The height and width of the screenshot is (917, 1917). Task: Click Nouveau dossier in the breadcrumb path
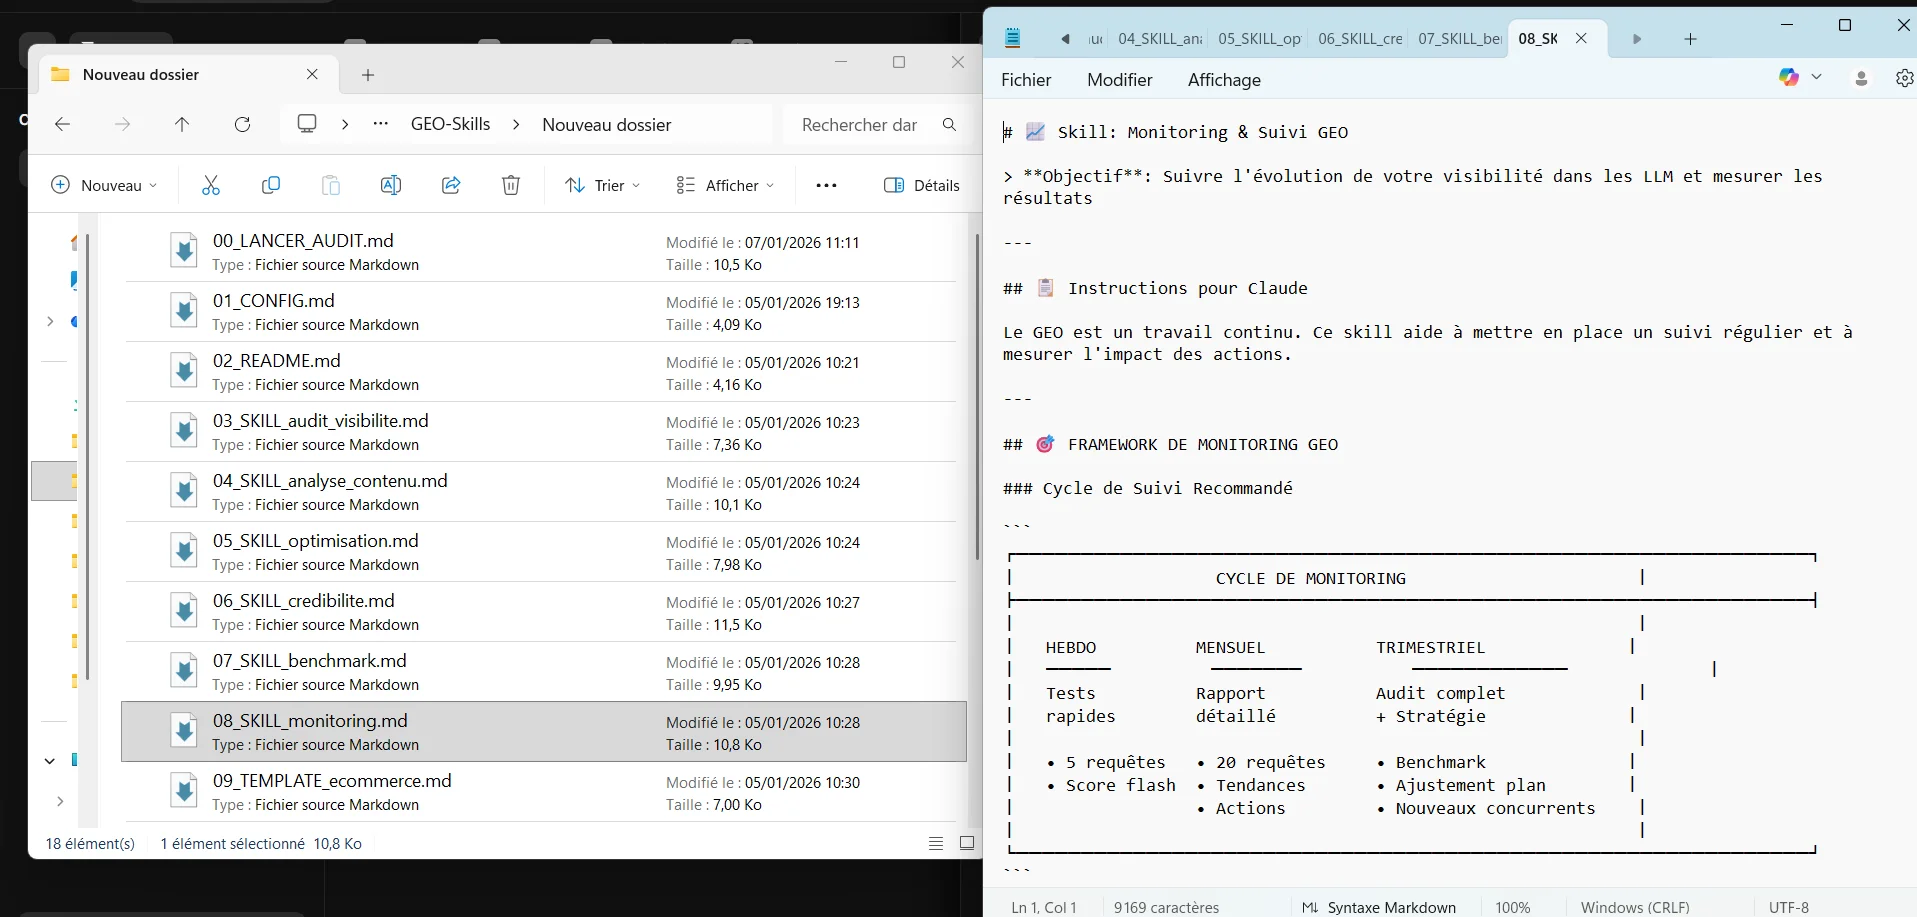607,125
